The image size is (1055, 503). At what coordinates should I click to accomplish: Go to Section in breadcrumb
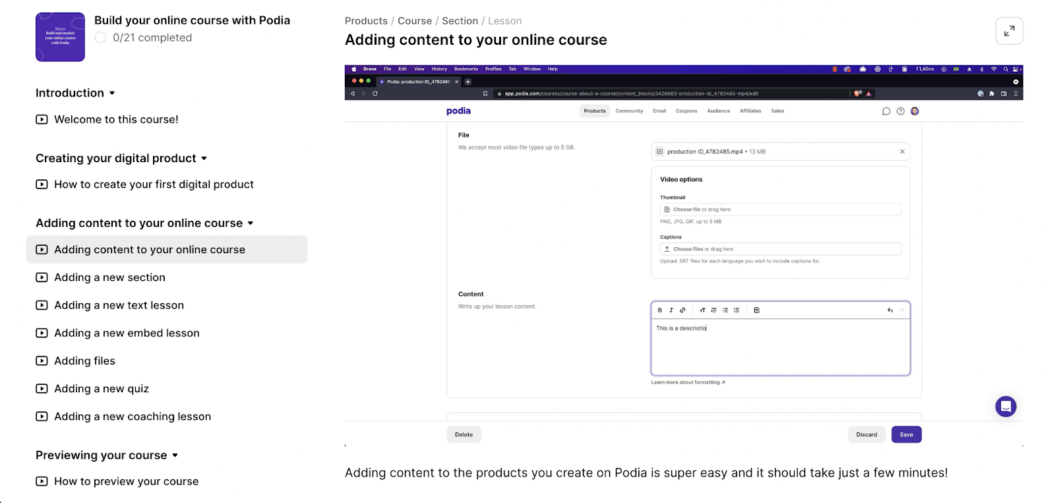pyautogui.click(x=460, y=21)
